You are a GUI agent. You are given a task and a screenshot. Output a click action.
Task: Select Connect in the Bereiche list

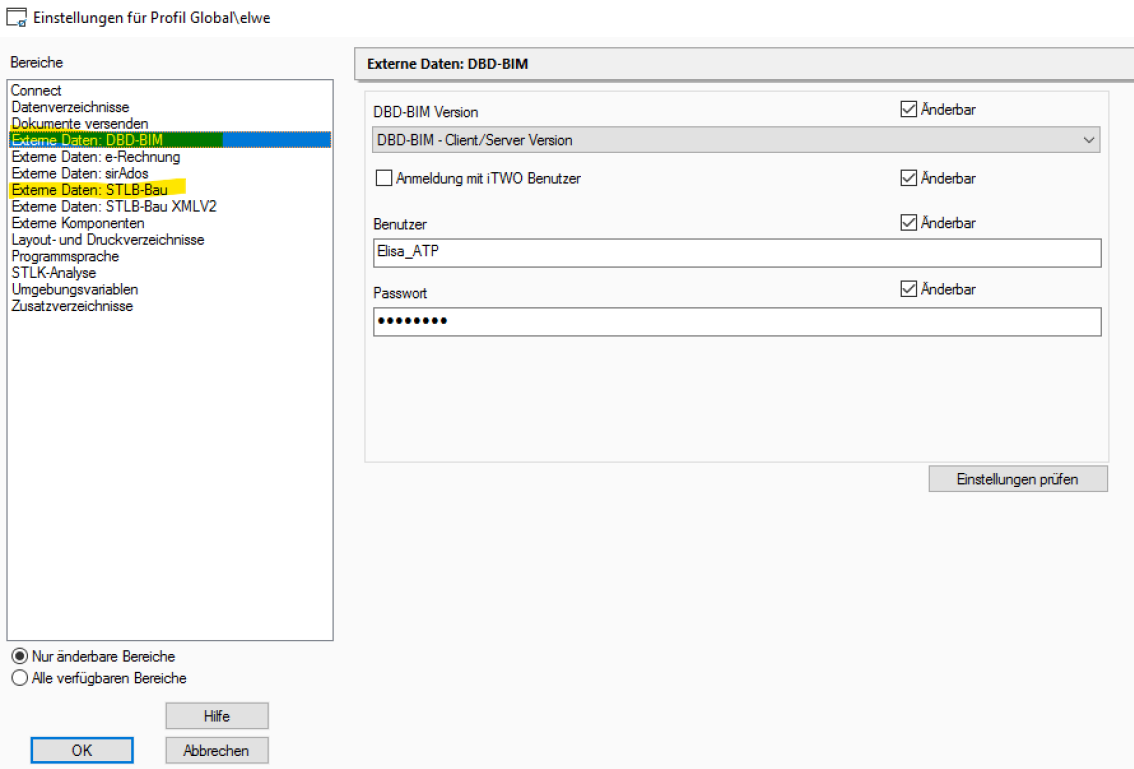click(36, 91)
